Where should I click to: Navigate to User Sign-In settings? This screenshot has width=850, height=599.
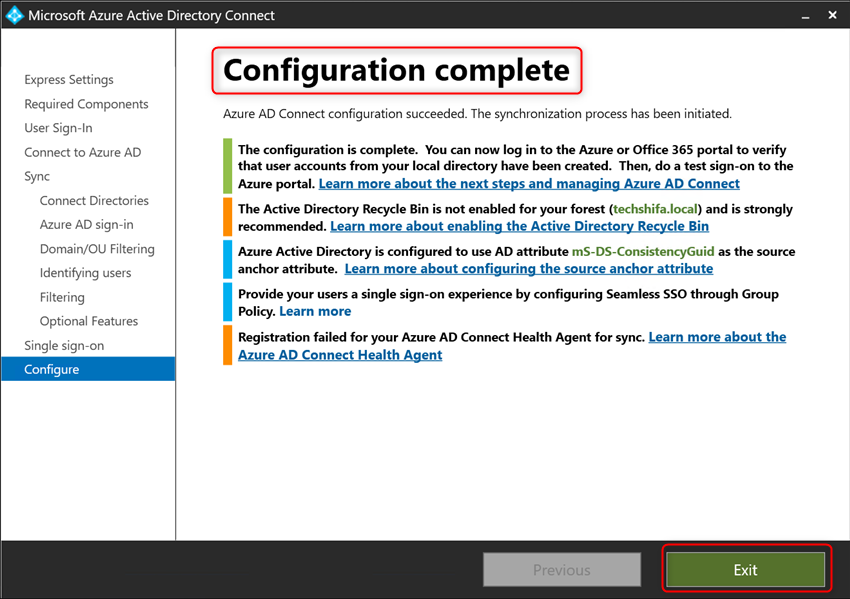click(61, 127)
